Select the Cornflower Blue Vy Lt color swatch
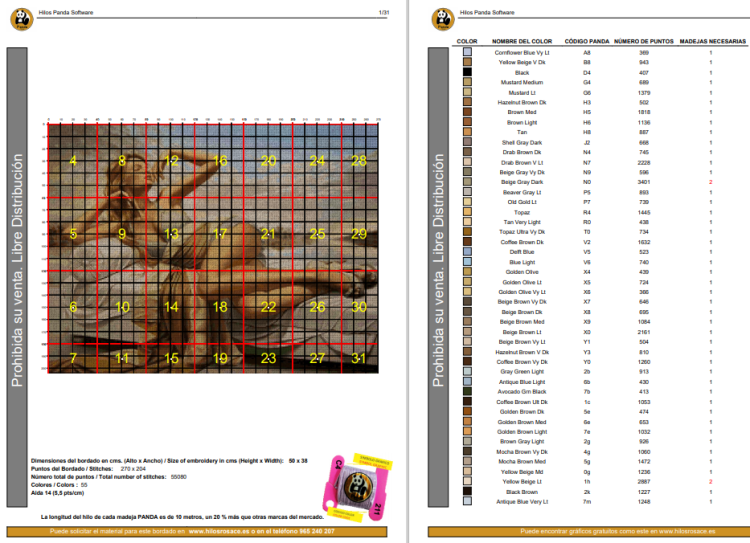This screenshot has height=543, width=750. [467, 52]
